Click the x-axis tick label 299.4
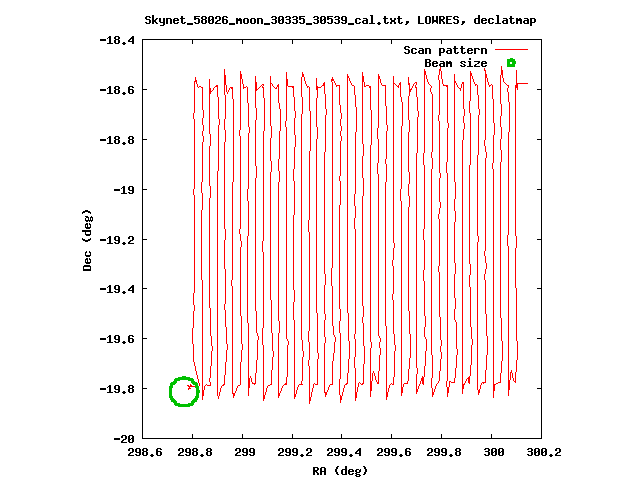Screen dimensions: 640x480 pyautogui.click(x=344, y=452)
